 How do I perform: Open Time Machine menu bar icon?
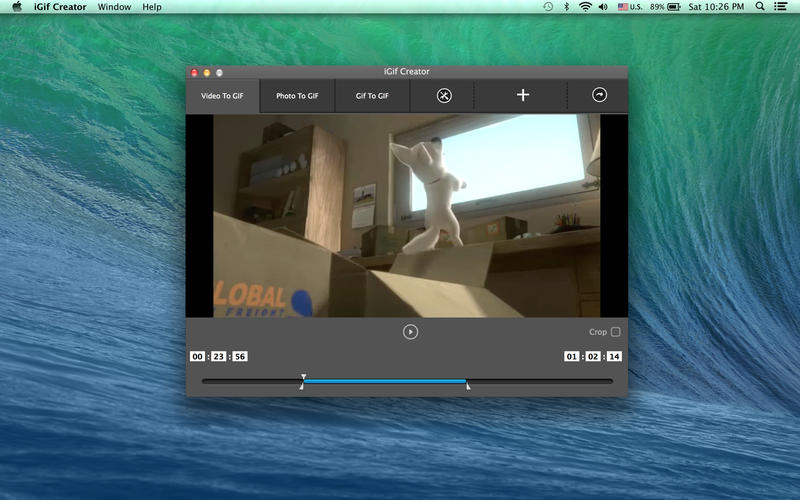coord(548,7)
